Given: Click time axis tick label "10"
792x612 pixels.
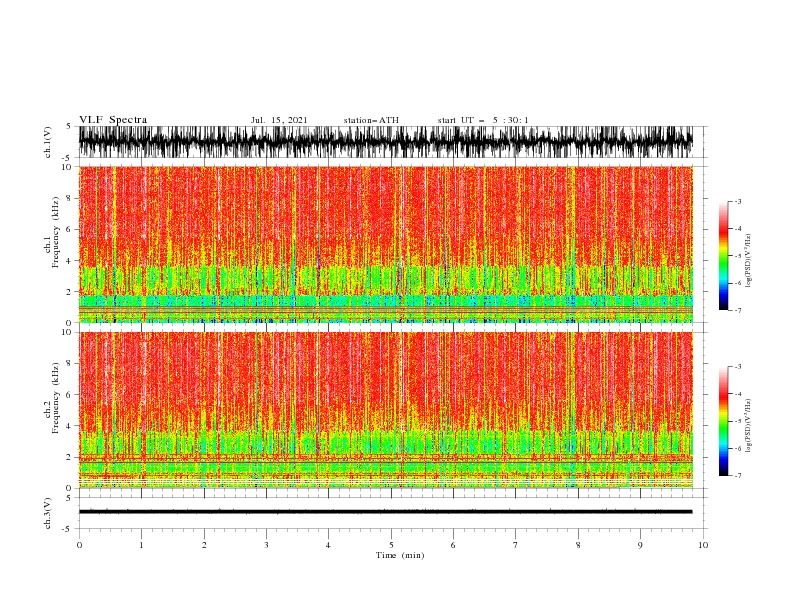Looking at the screenshot, I should pos(703,545).
